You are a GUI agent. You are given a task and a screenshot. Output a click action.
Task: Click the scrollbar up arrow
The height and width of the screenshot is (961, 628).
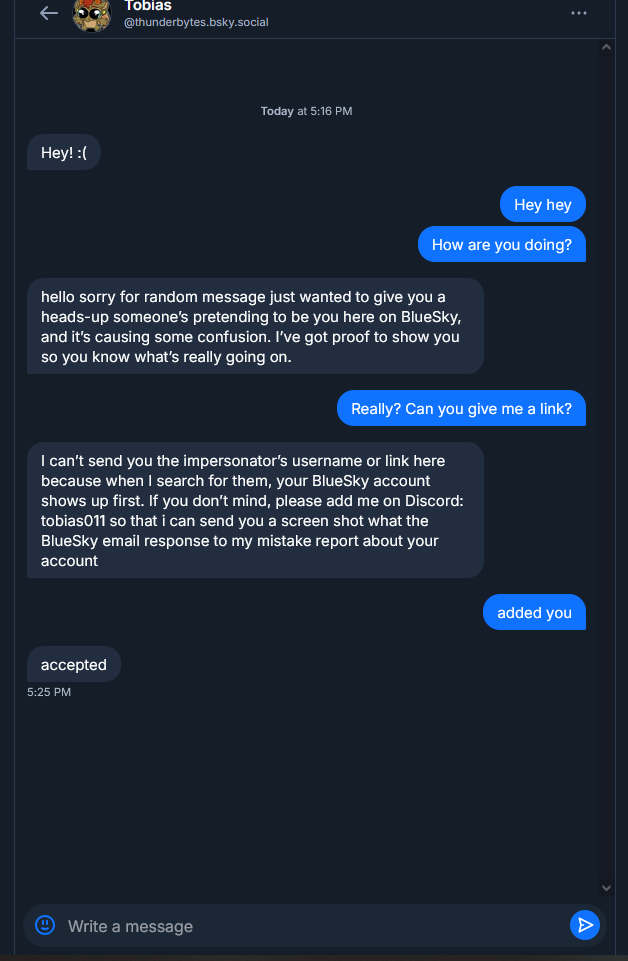[606, 46]
